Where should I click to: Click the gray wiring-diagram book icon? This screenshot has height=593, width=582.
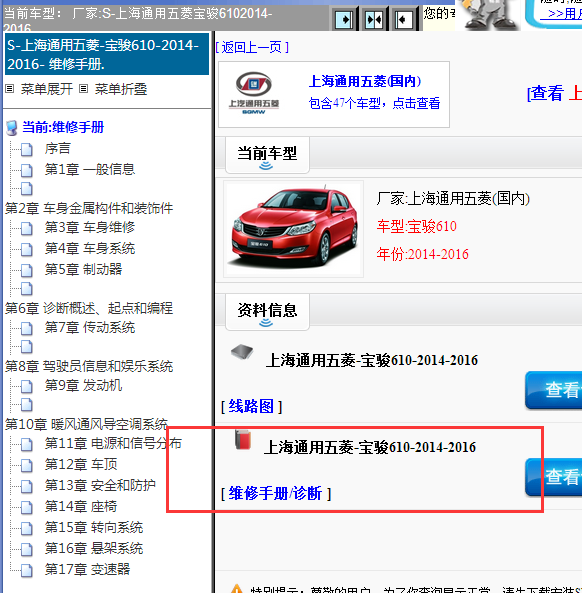point(242,352)
